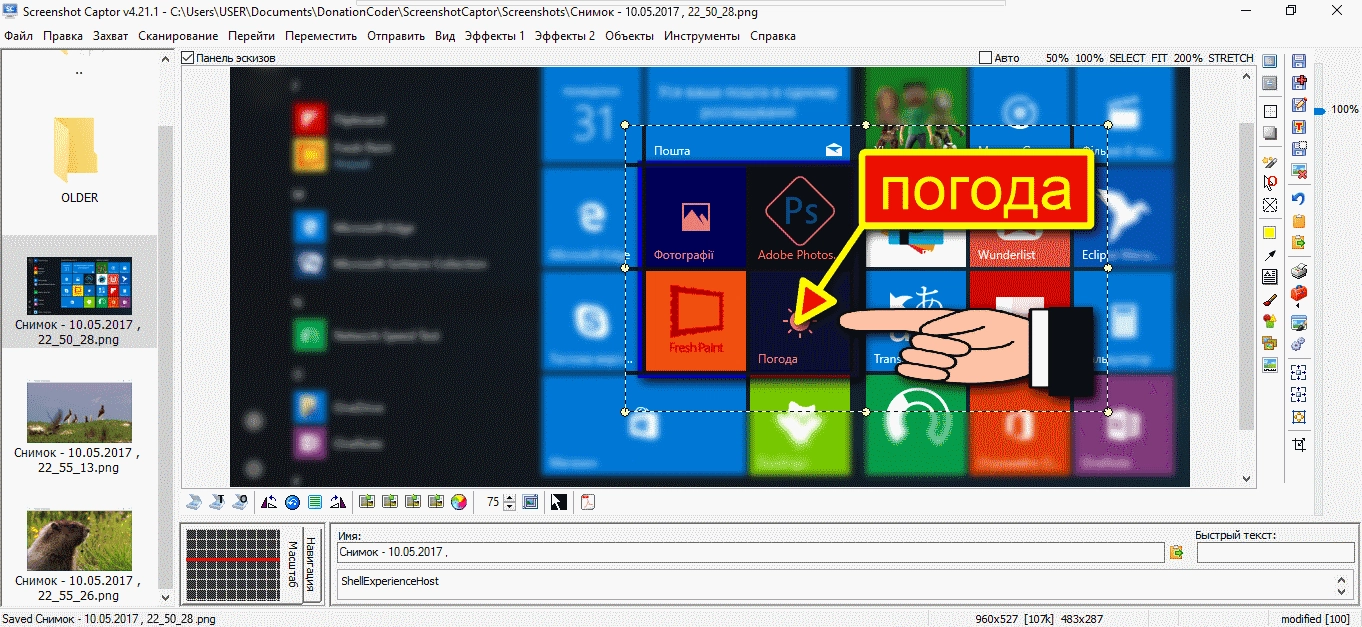The image size is (1362, 627).
Task: Open the Сканирование menu
Action: tap(178, 36)
